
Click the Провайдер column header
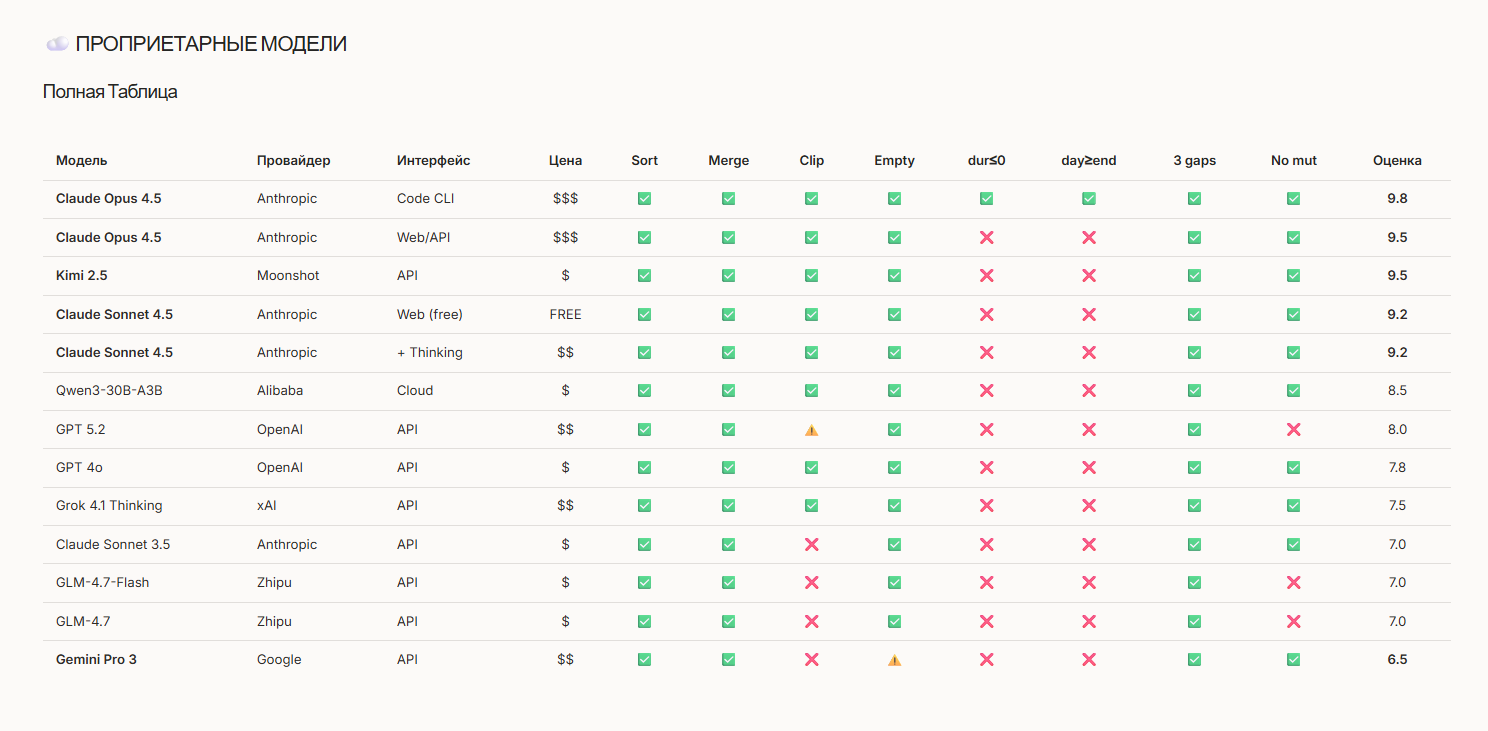(x=293, y=161)
